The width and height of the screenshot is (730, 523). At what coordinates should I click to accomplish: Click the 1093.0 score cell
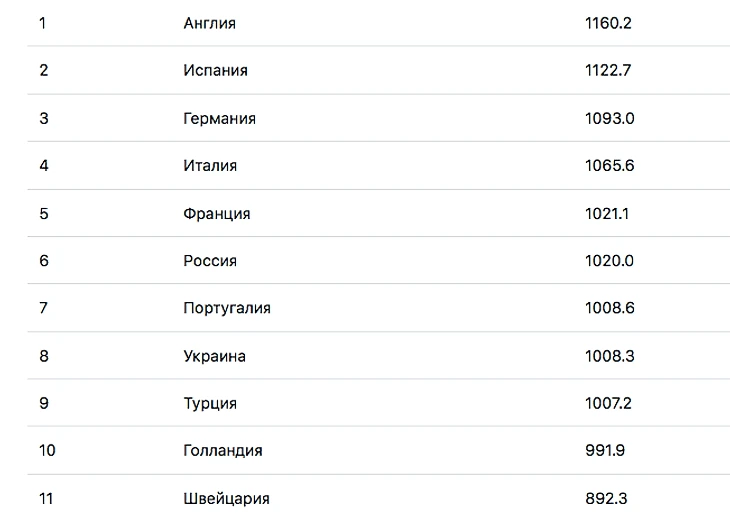click(x=609, y=118)
